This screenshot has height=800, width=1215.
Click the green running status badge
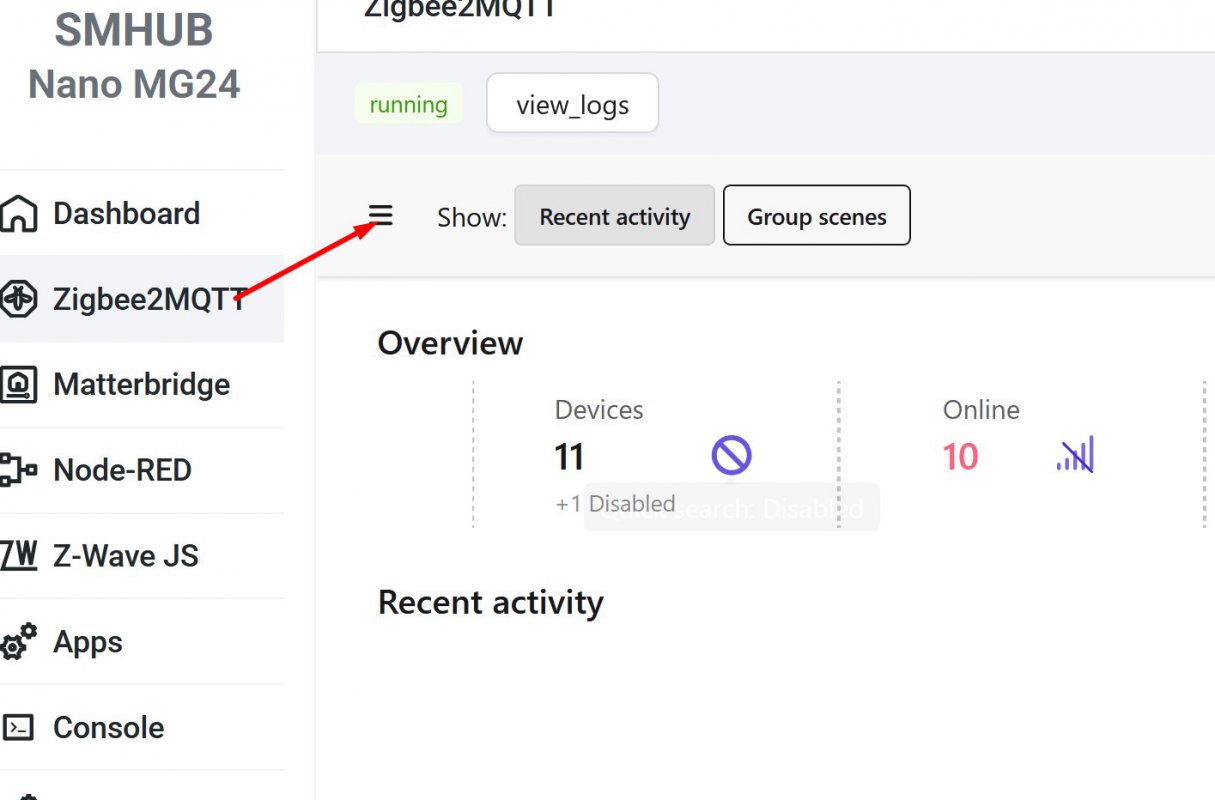click(x=408, y=104)
